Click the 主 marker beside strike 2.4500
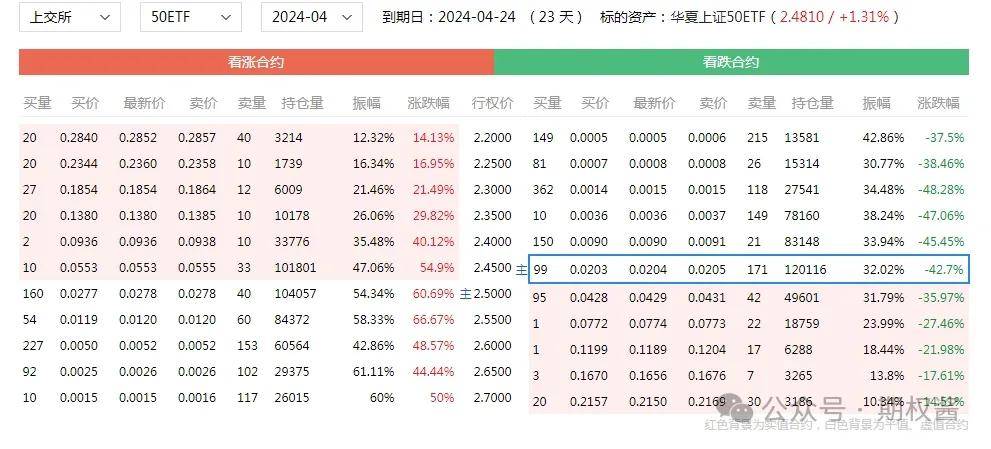The image size is (991, 449). coord(521,269)
